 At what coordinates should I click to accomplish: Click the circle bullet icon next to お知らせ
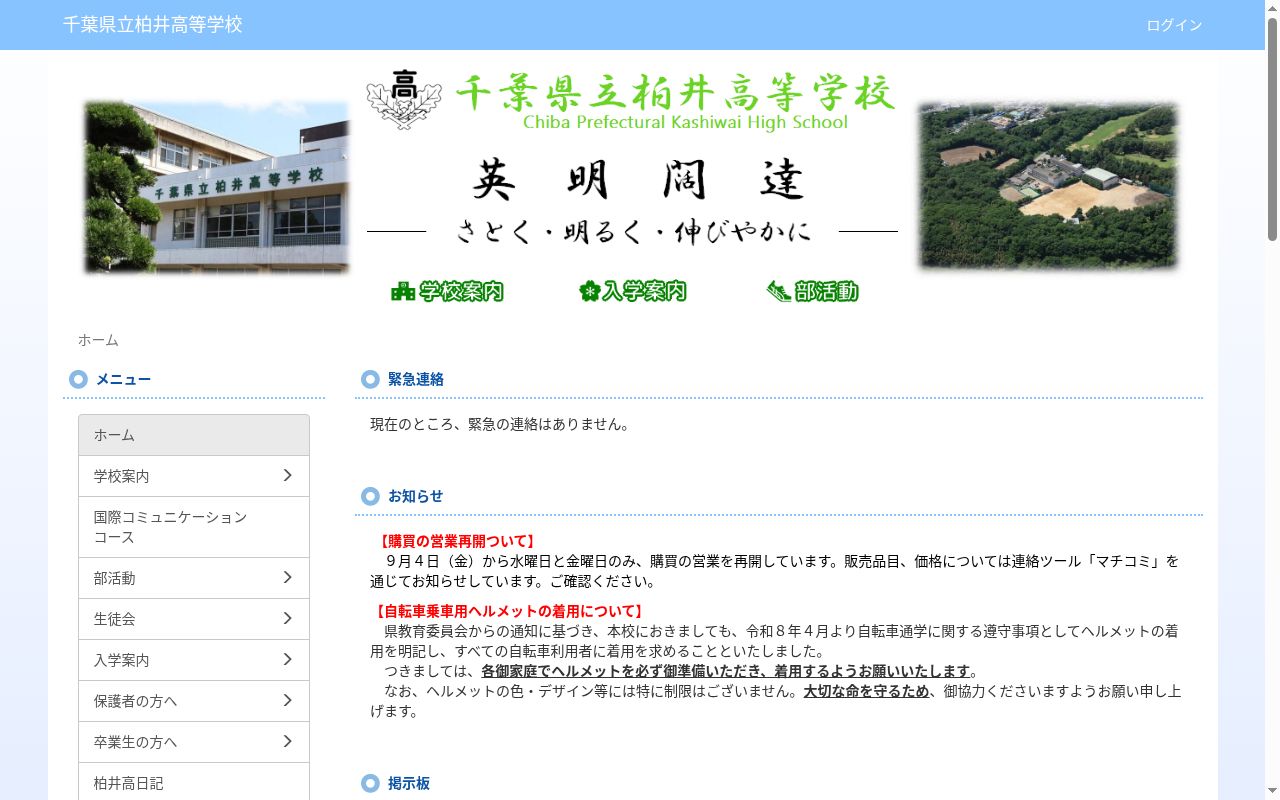370,496
